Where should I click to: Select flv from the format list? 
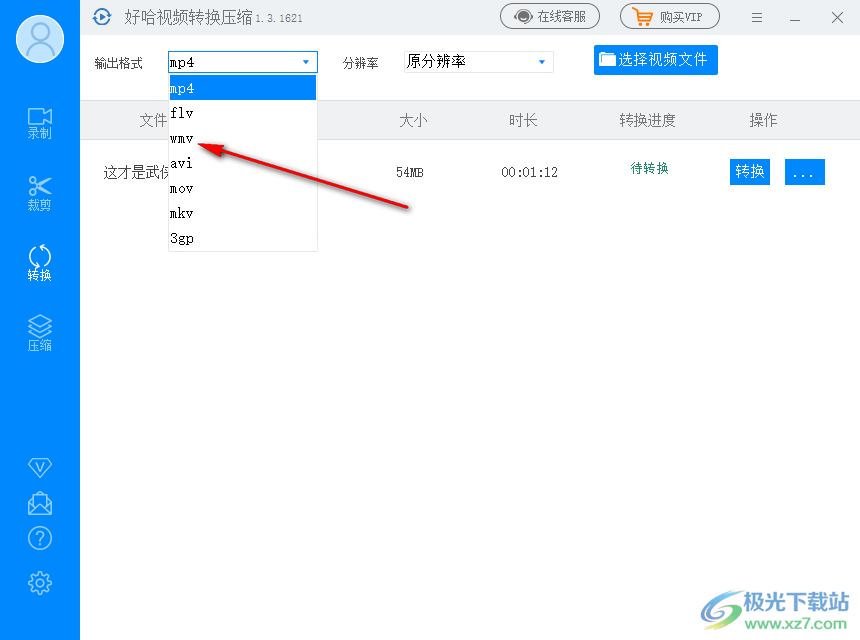point(242,113)
